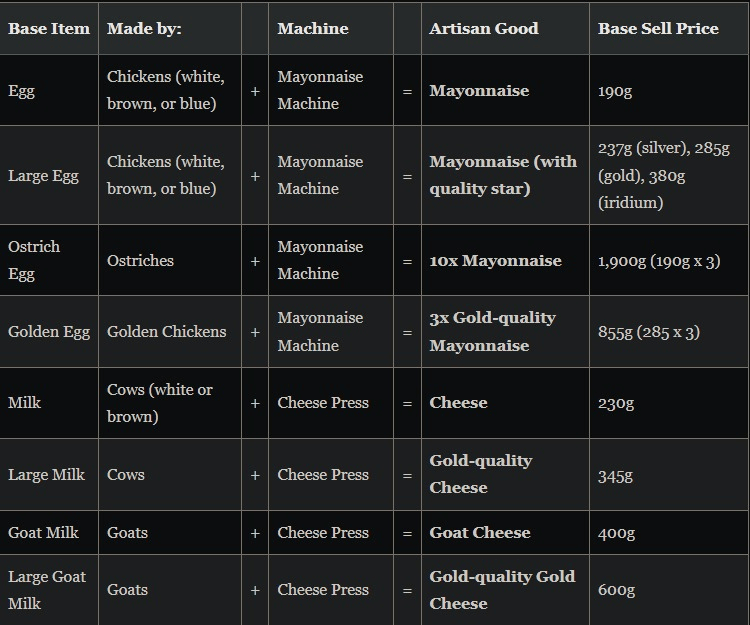Click the 10x Mayonnaise artisan good
The height and width of the screenshot is (625, 750).
click(496, 261)
